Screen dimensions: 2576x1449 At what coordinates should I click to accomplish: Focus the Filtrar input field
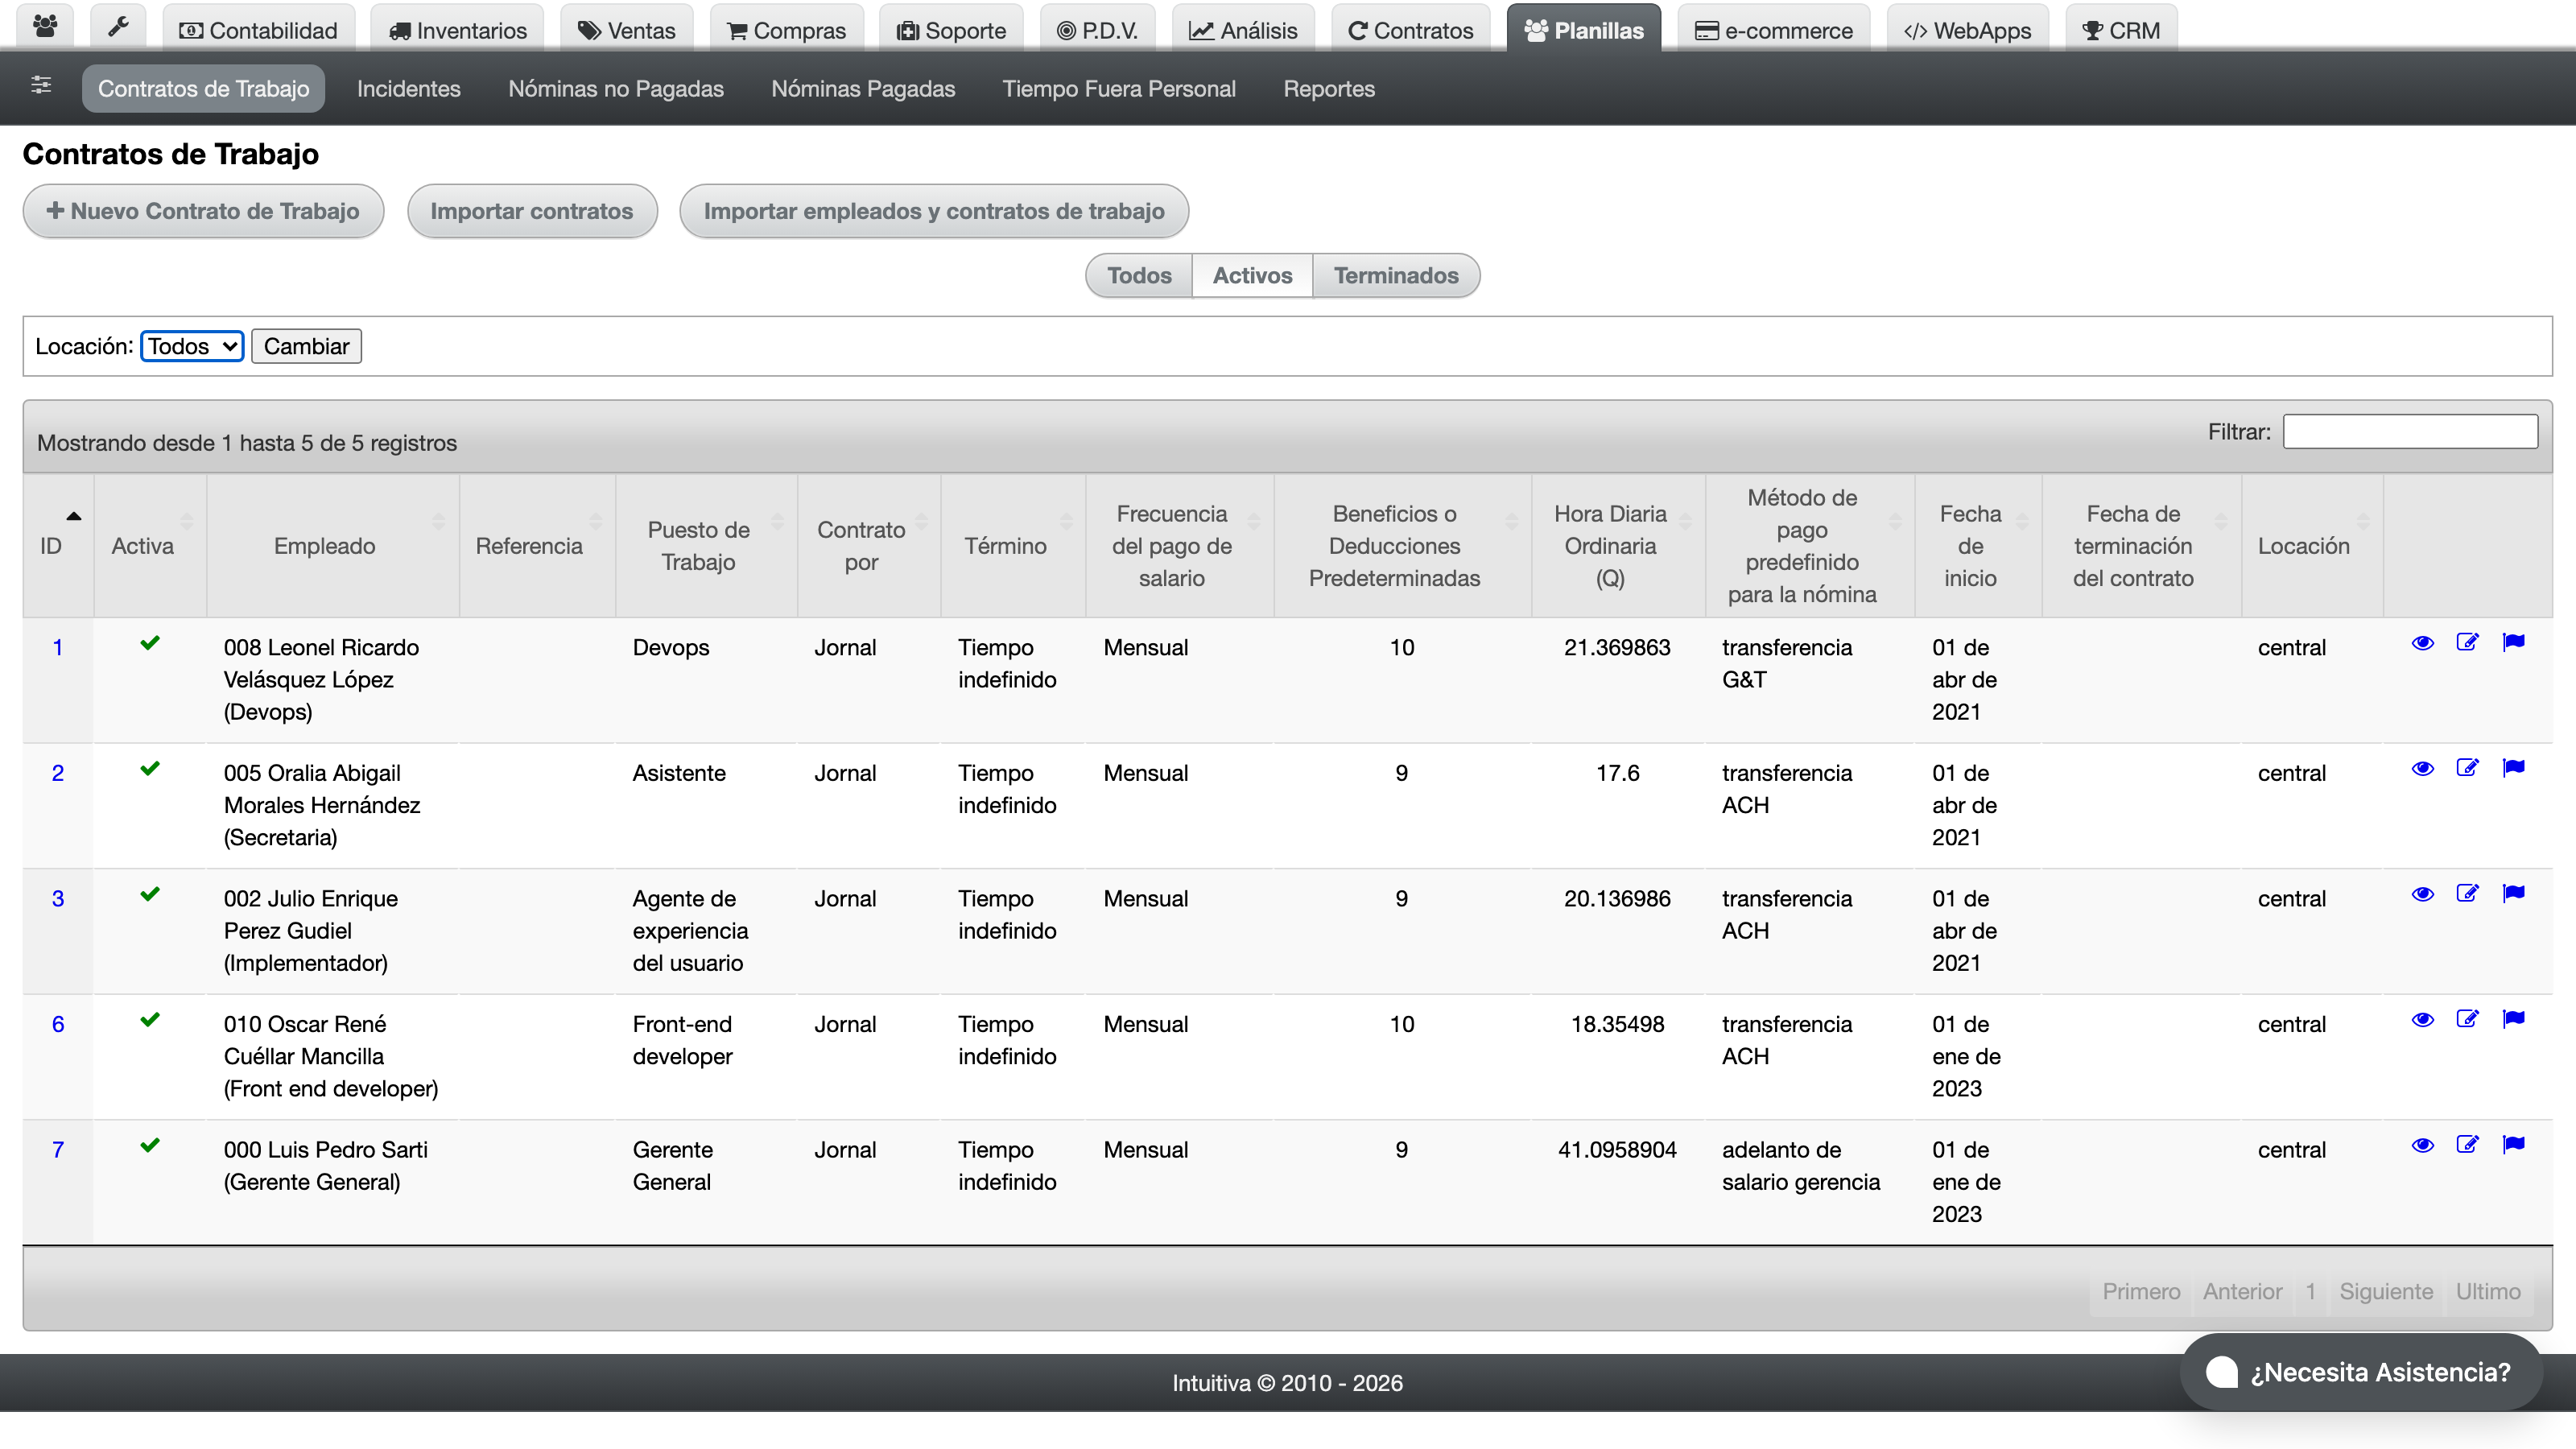click(x=2410, y=432)
